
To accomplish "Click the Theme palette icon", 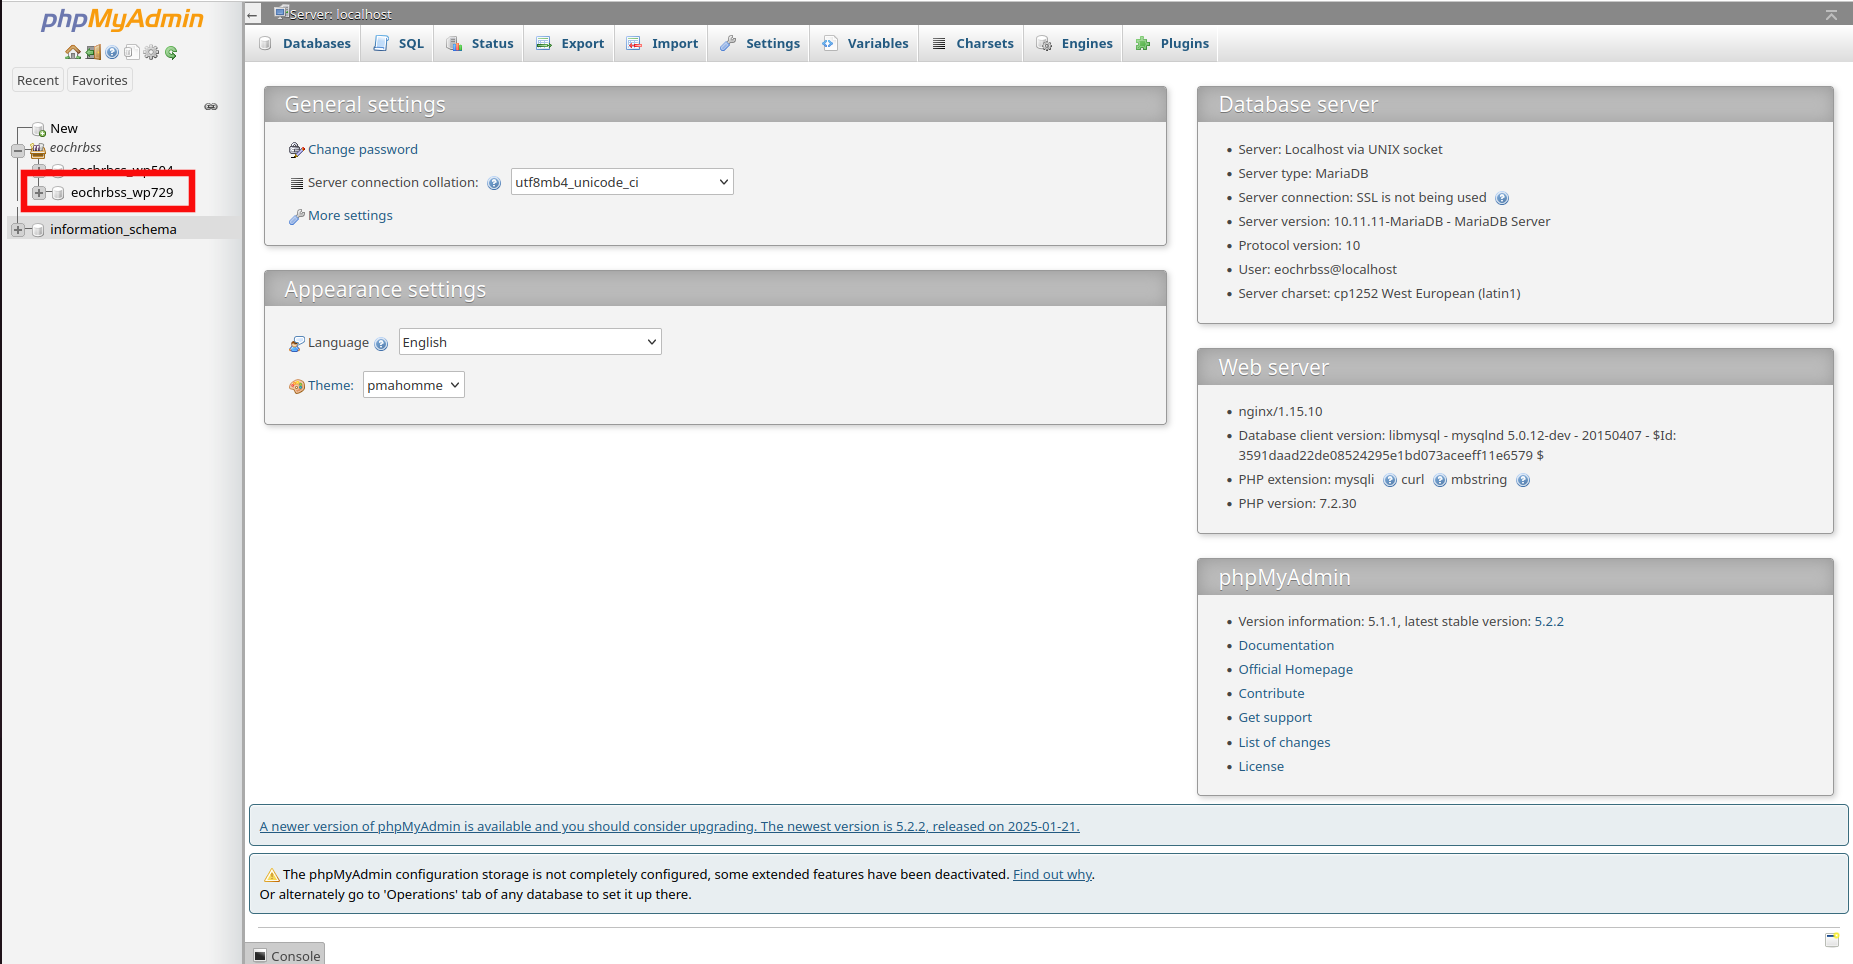I will tap(296, 386).
